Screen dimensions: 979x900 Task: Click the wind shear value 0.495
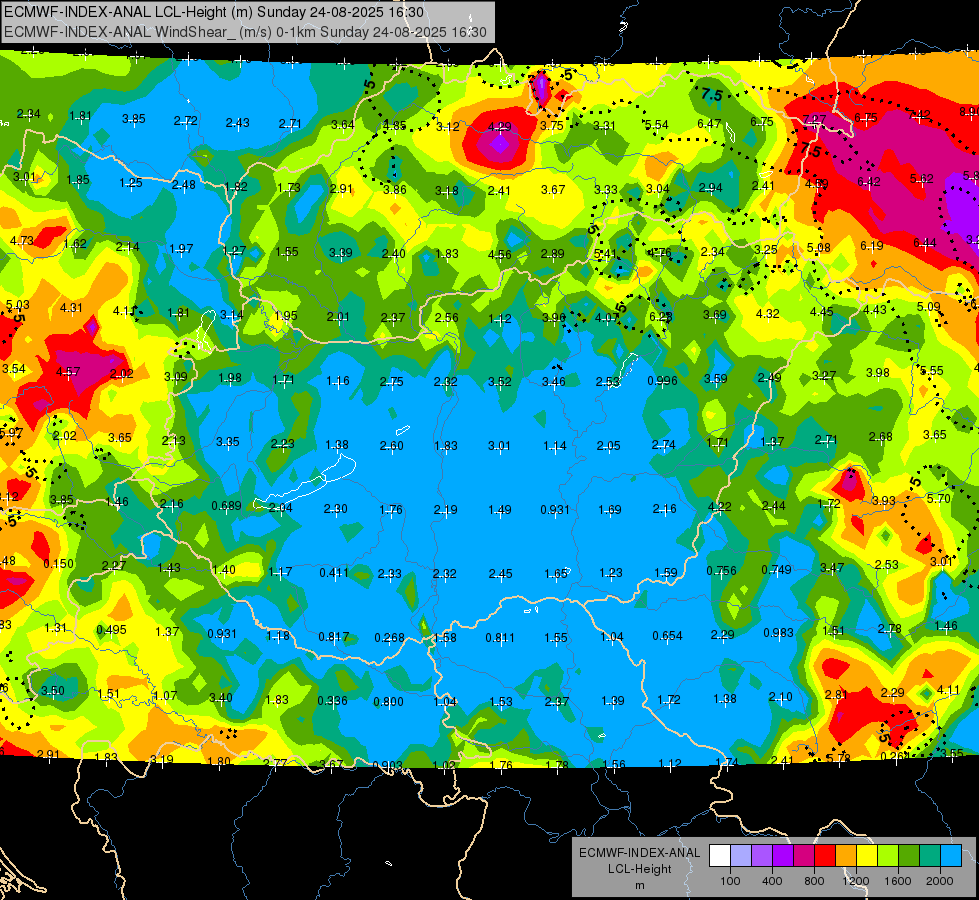pos(111,630)
